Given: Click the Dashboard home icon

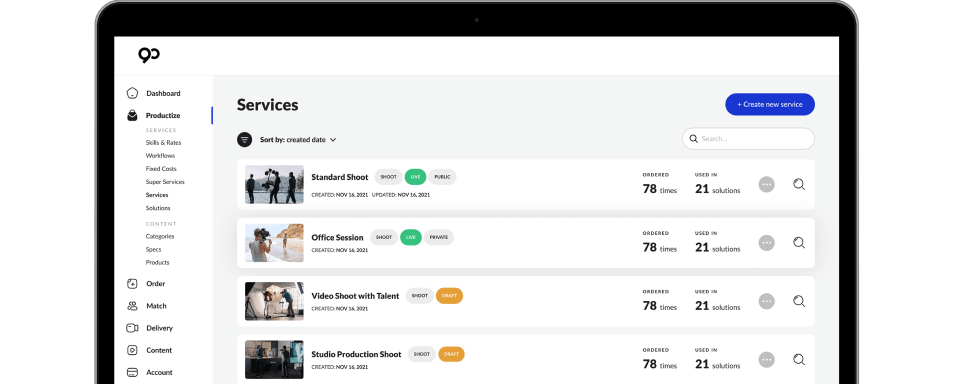Looking at the screenshot, I should (x=132, y=93).
